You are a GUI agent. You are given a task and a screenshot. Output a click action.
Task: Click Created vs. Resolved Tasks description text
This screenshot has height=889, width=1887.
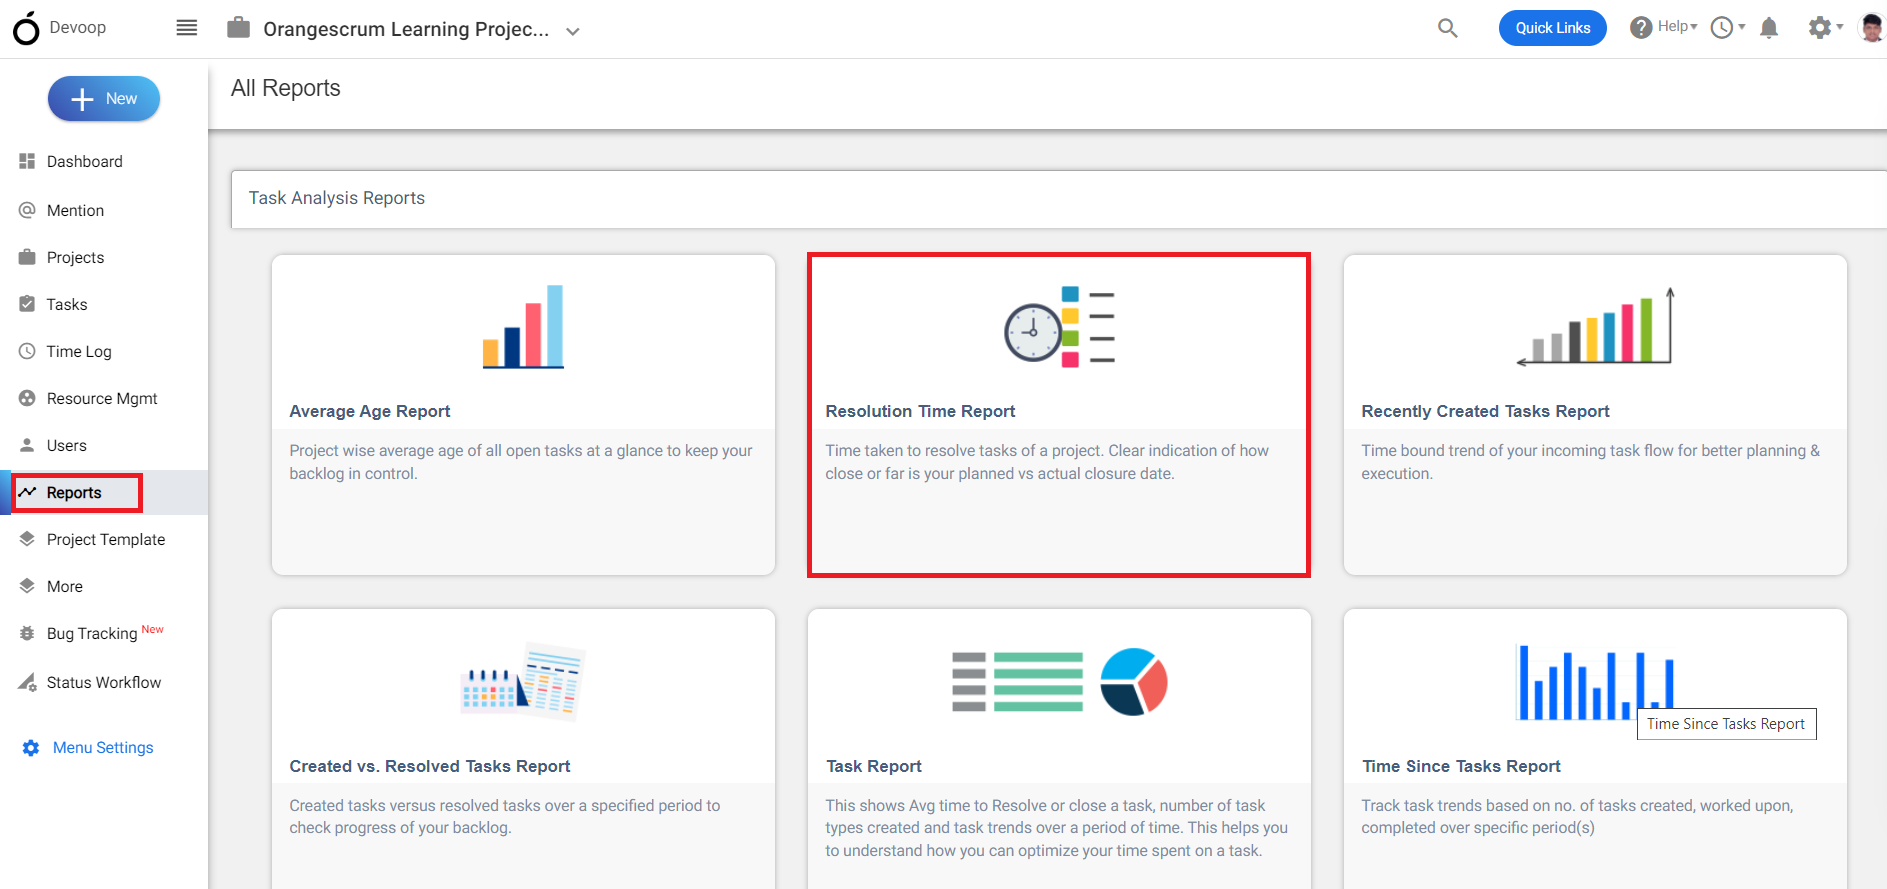pos(505,817)
